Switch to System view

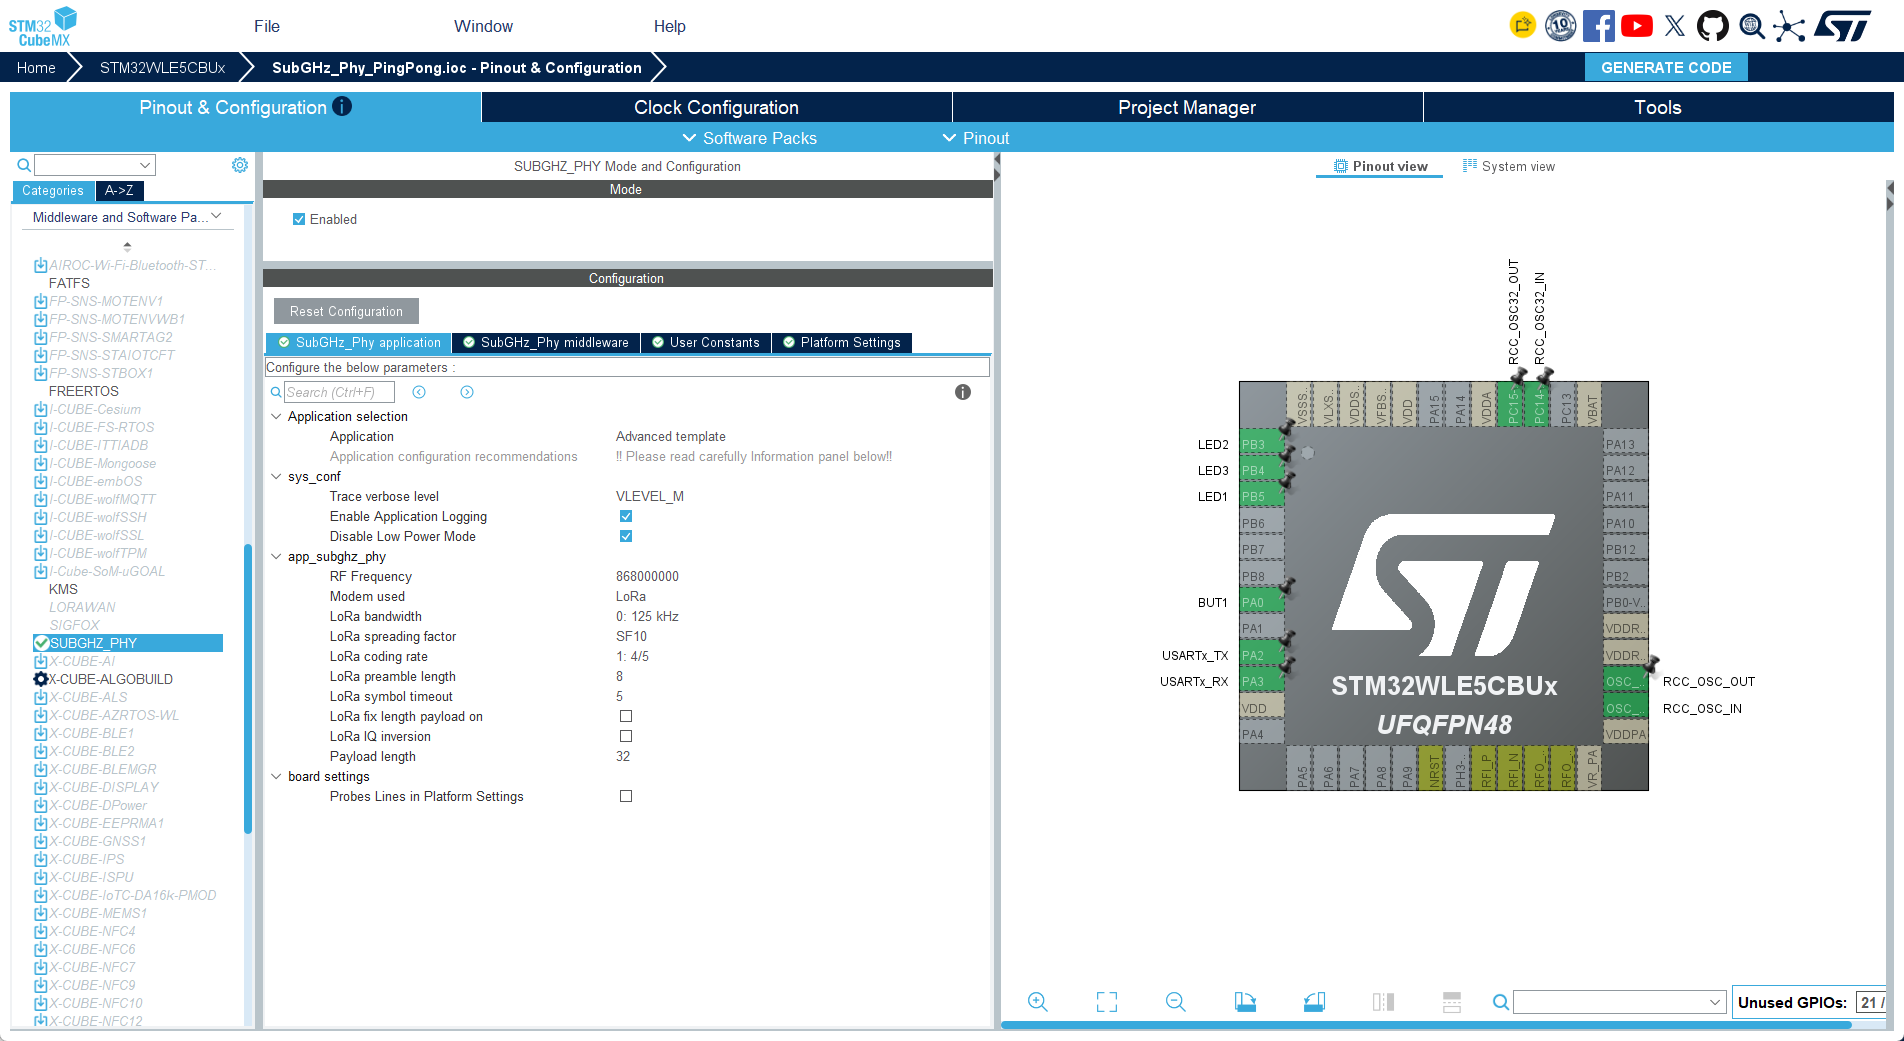[x=1509, y=166]
